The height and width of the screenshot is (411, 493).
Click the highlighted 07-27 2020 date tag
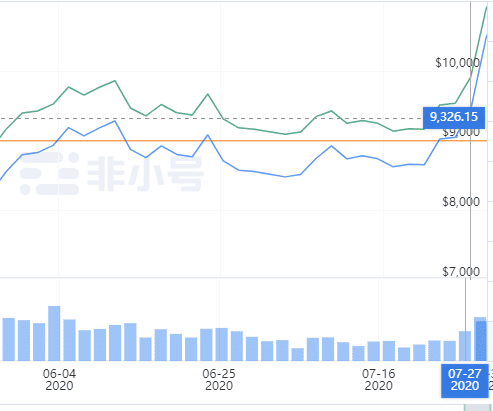(465, 380)
